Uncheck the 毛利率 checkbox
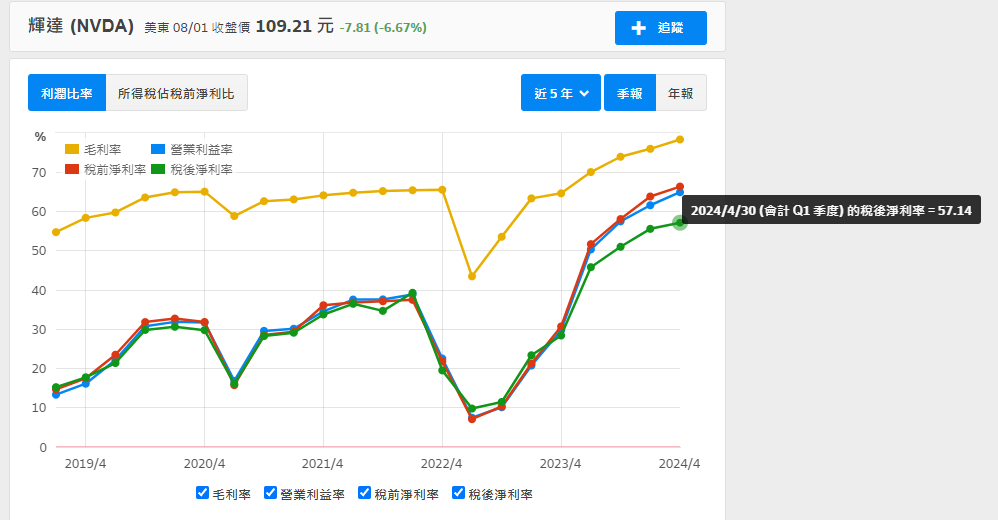 [204, 493]
